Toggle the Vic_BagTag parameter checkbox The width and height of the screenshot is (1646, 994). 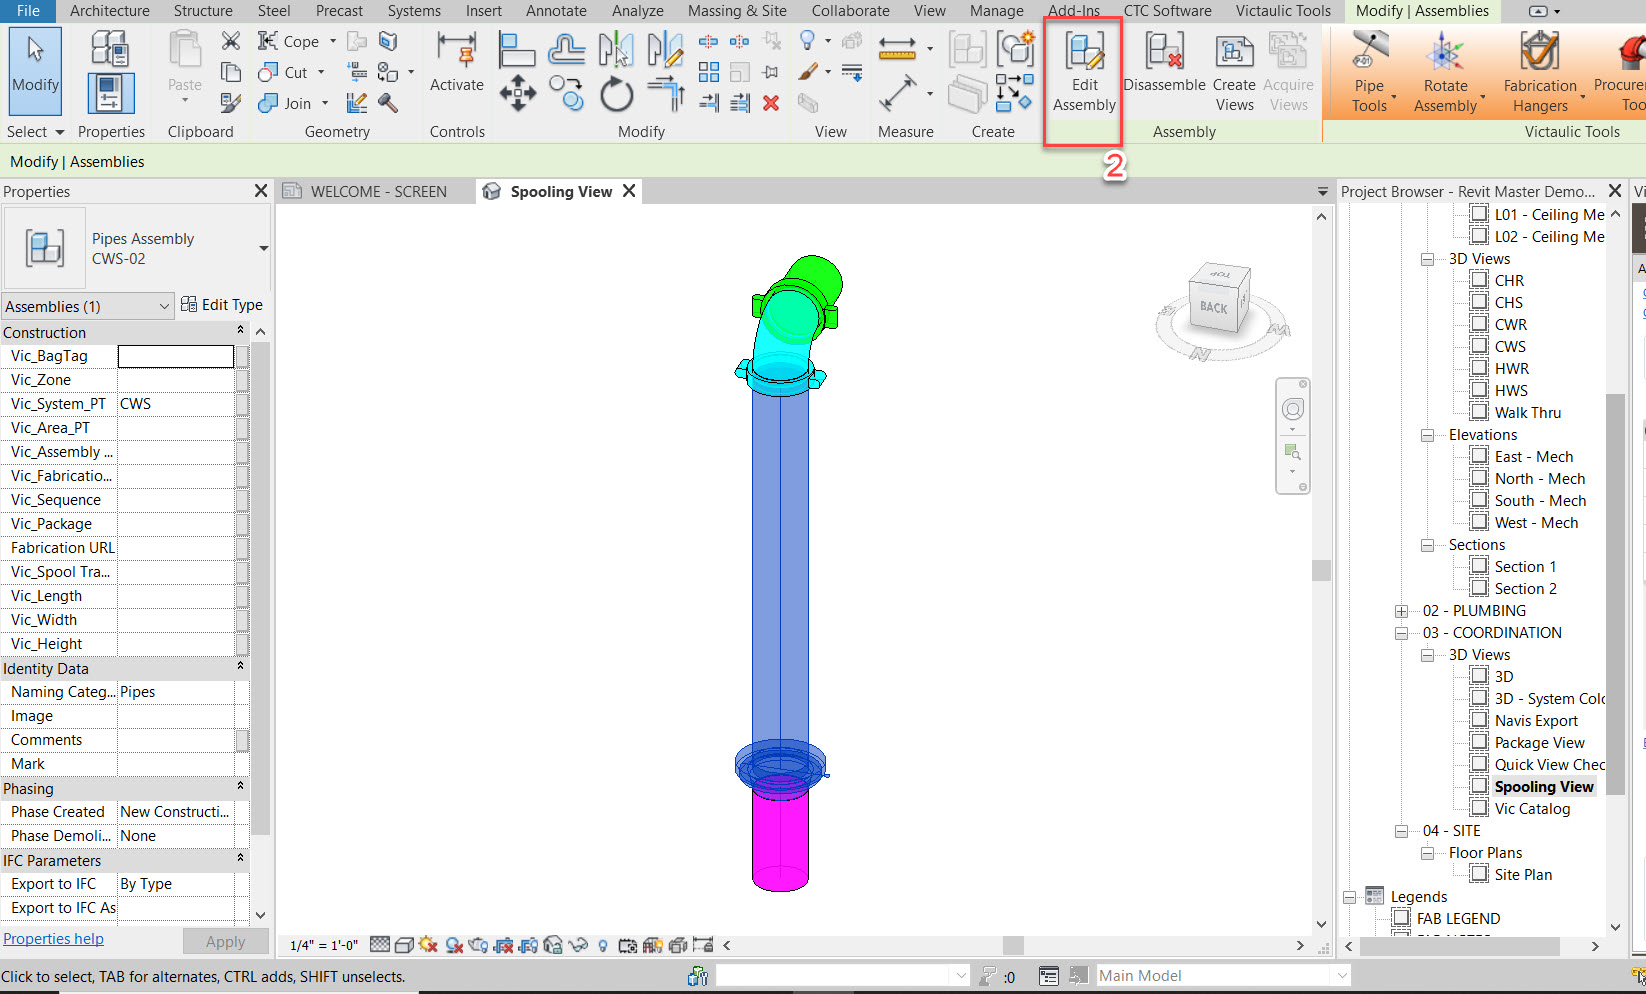point(242,356)
